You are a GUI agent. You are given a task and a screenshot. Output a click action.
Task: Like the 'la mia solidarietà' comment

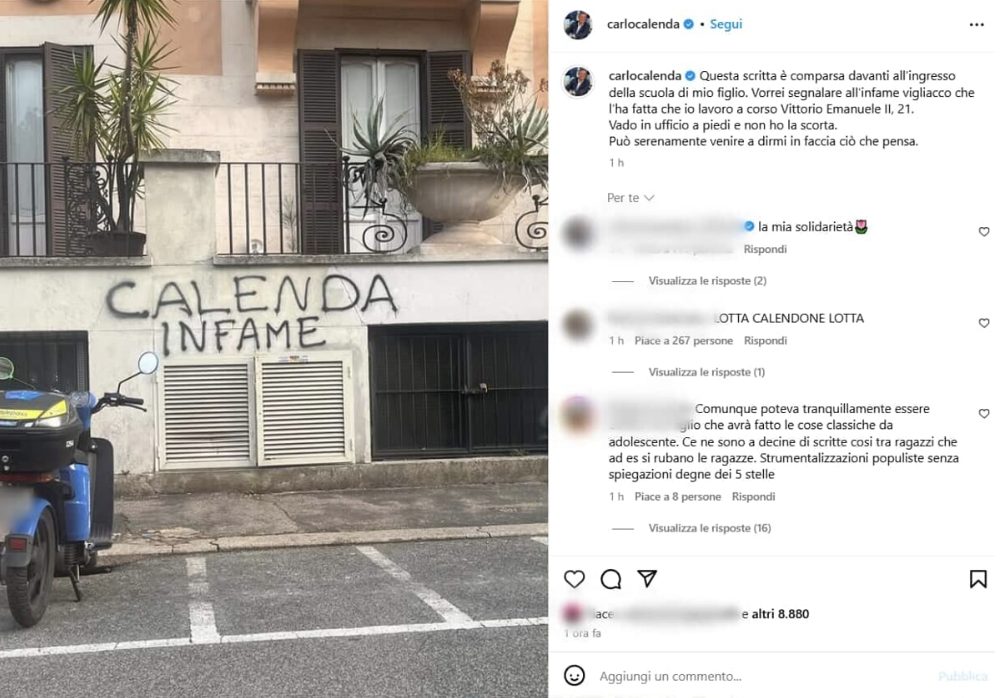click(984, 232)
